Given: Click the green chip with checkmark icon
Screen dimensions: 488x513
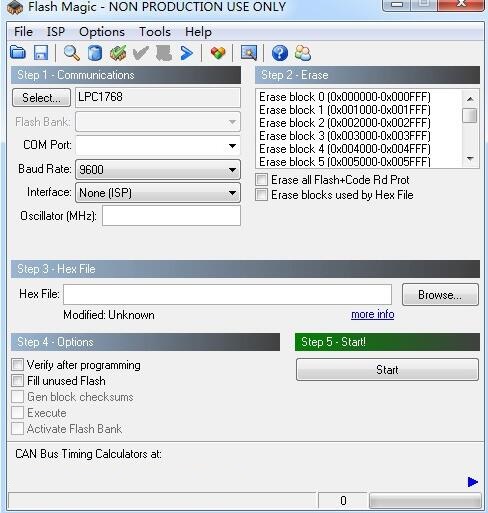Looking at the screenshot, I should click(118, 53).
